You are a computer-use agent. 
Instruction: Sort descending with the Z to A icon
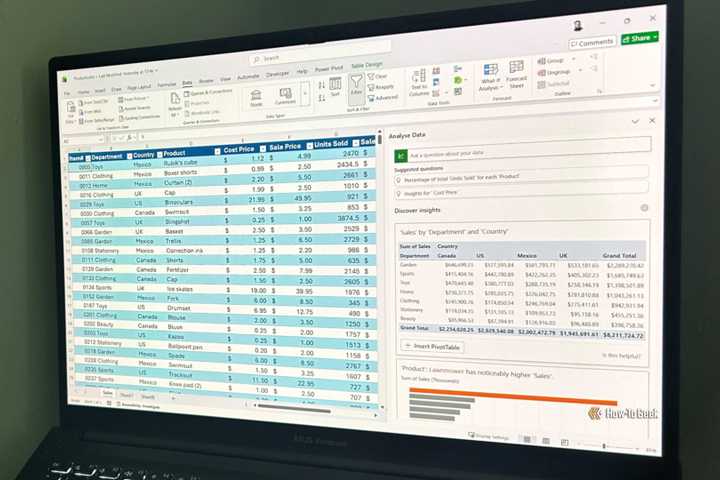pyautogui.click(x=322, y=97)
